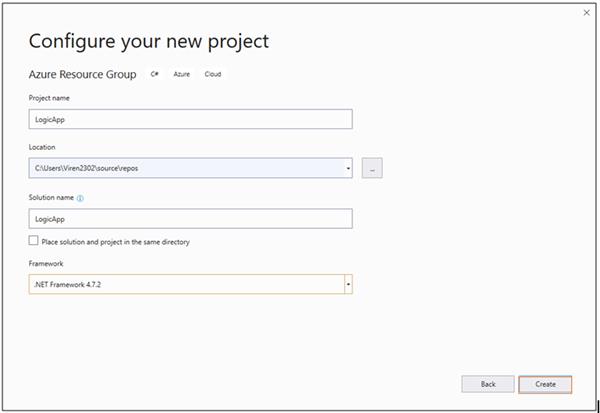This screenshot has width=600, height=413.
Task: Click the Location path text box
Action: click(186, 168)
